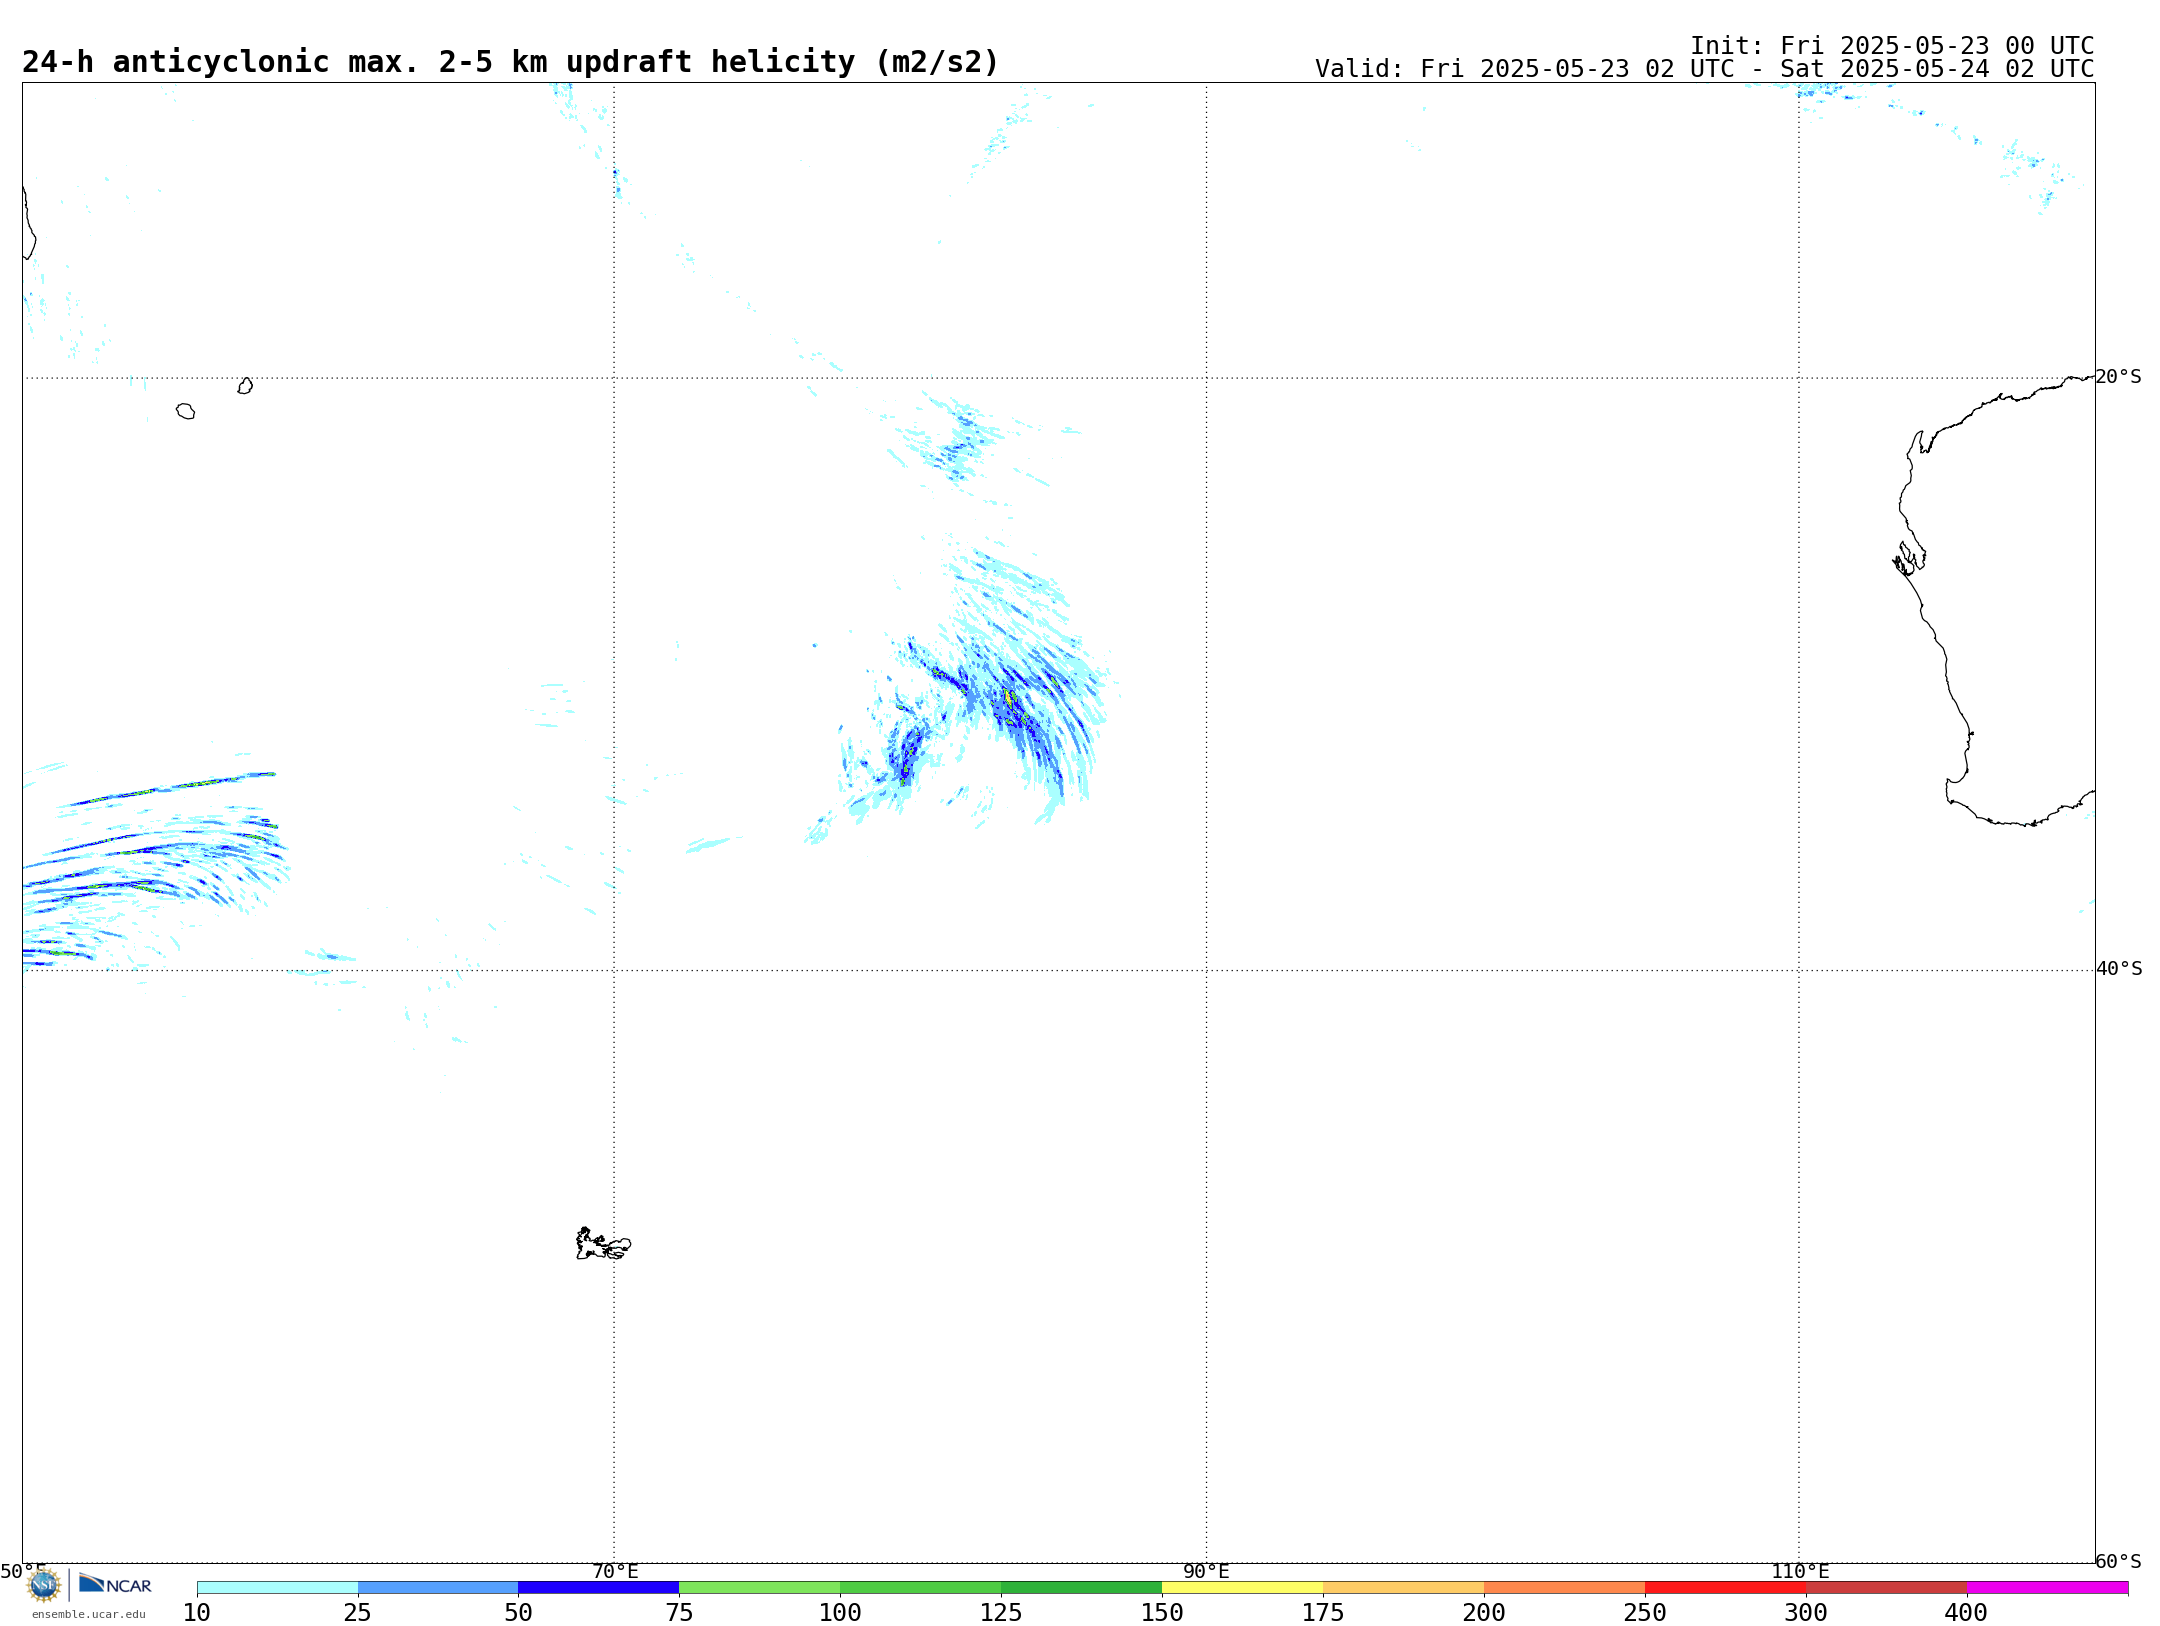Image resolution: width=2160 pixels, height=1626 pixels.
Task: Select the medium green 100-125 color swatch
Action: (x=921, y=1587)
